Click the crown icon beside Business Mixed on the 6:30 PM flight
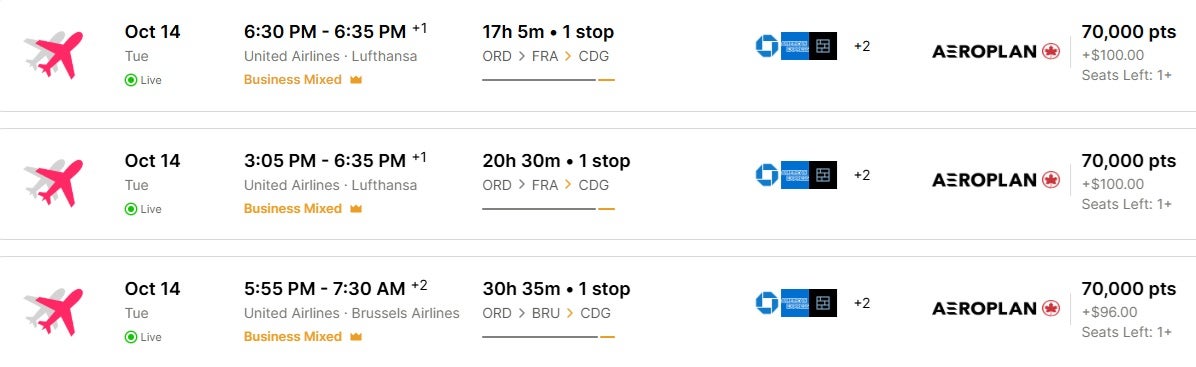 tap(355, 79)
